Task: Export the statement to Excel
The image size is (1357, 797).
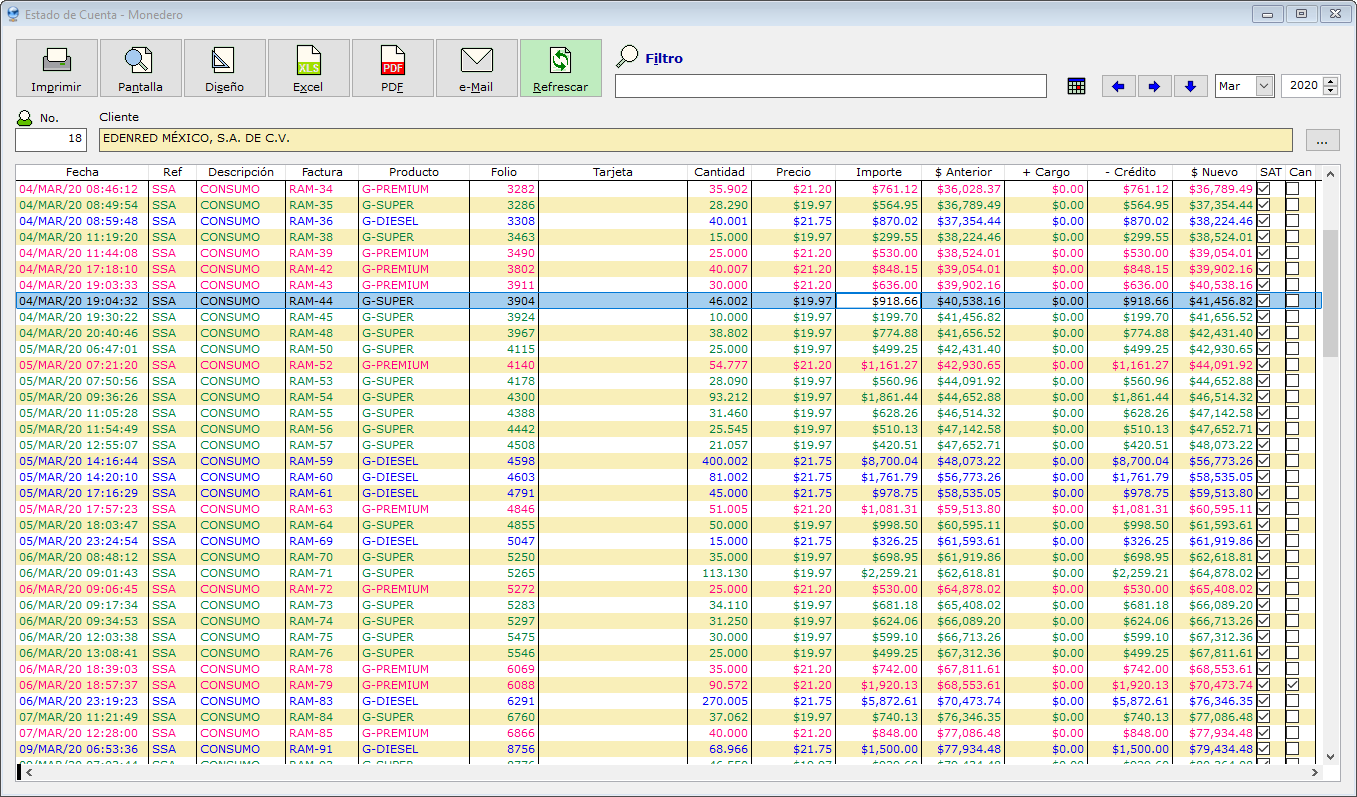Action: [x=308, y=67]
